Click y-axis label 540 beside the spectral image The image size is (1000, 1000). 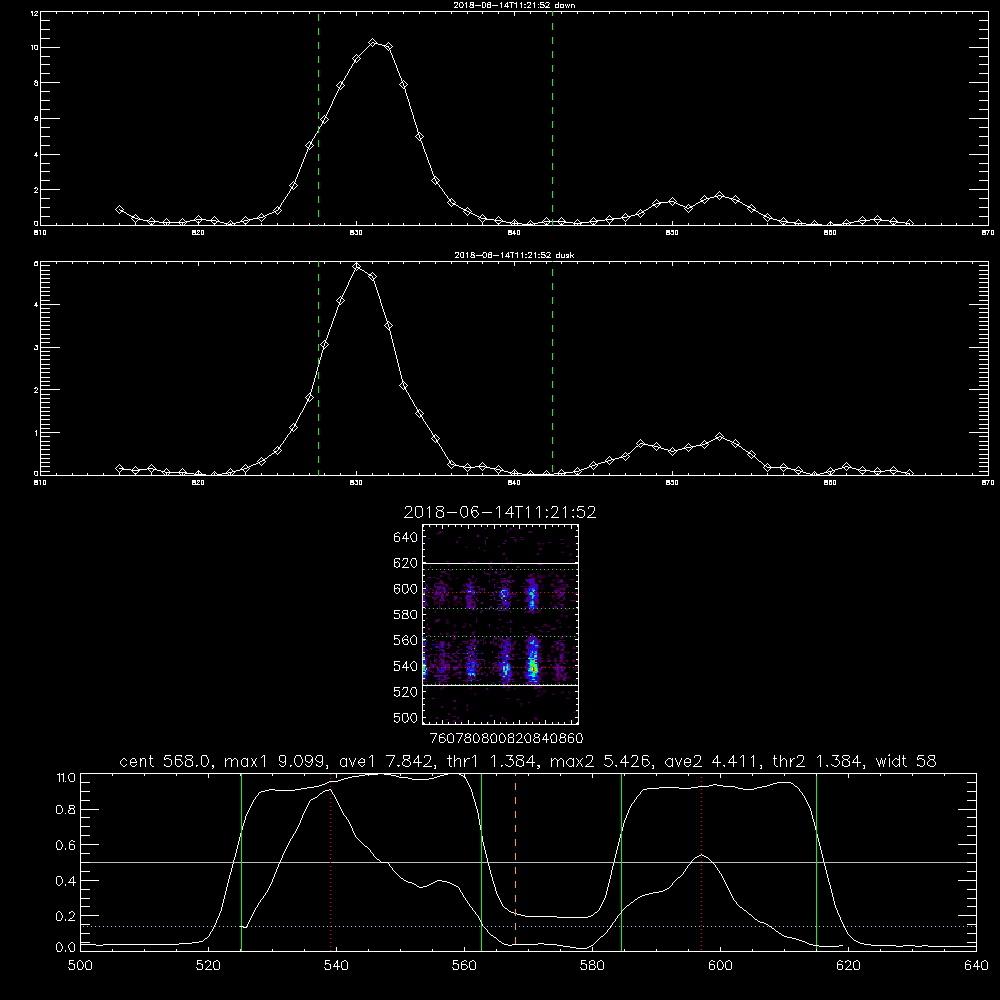(x=405, y=666)
